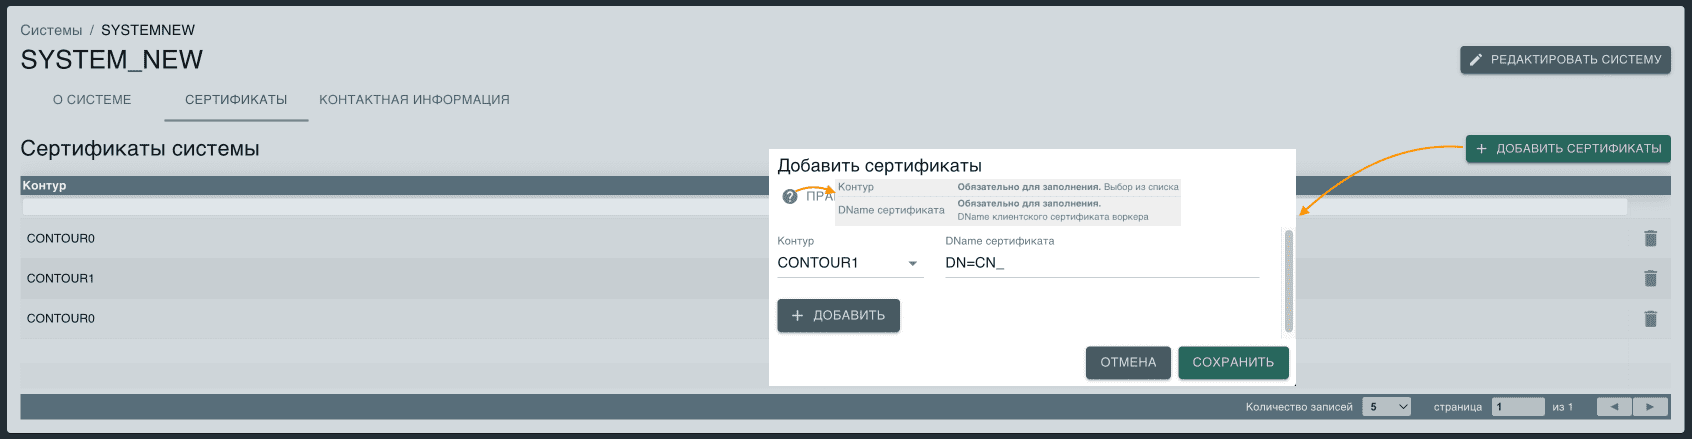
Task: Delete the first CONTOUR0 row via trash icon
Action: (1650, 238)
